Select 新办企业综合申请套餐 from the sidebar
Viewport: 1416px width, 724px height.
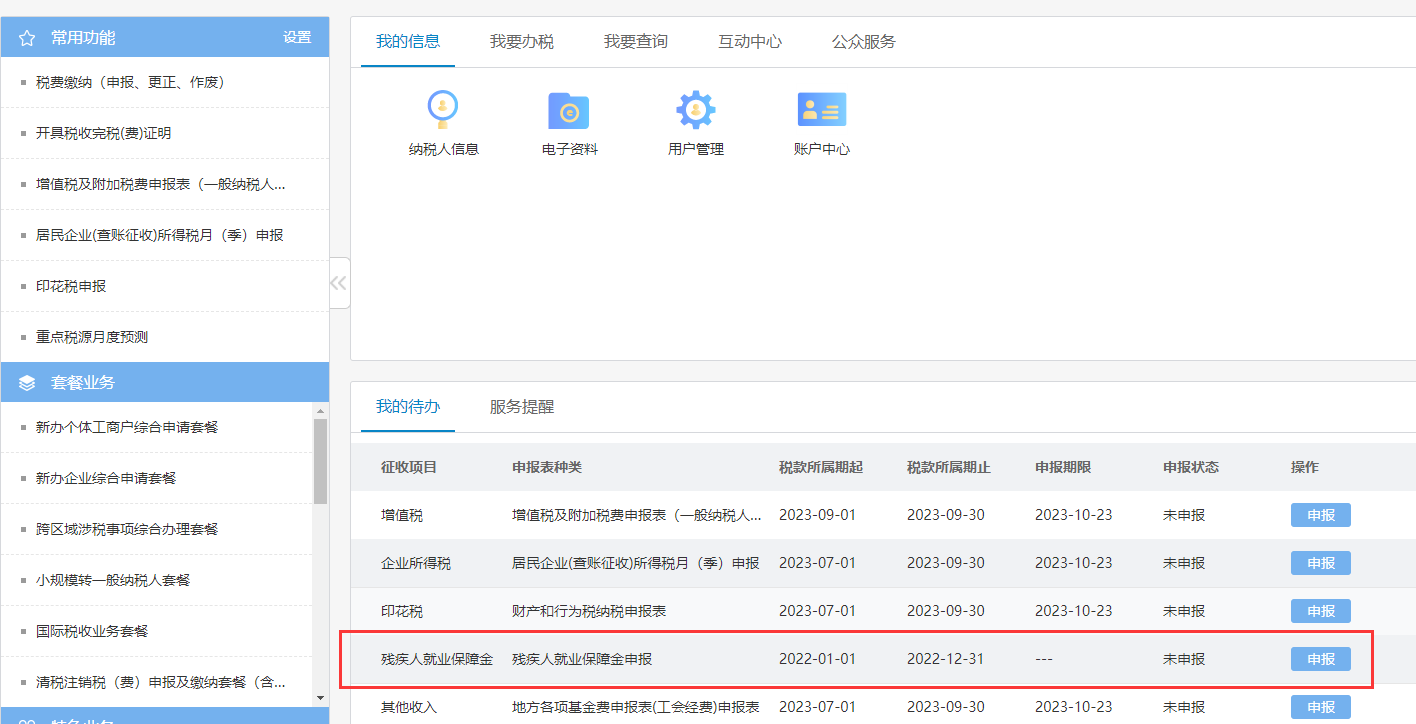pyautogui.click(x=106, y=478)
